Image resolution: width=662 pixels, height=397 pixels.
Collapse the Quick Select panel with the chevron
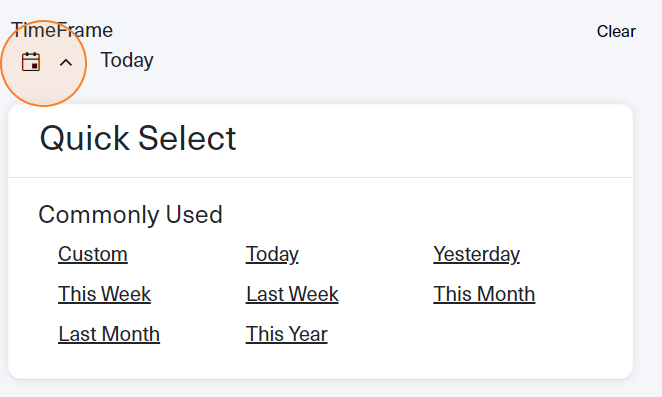click(x=66, y=63)
